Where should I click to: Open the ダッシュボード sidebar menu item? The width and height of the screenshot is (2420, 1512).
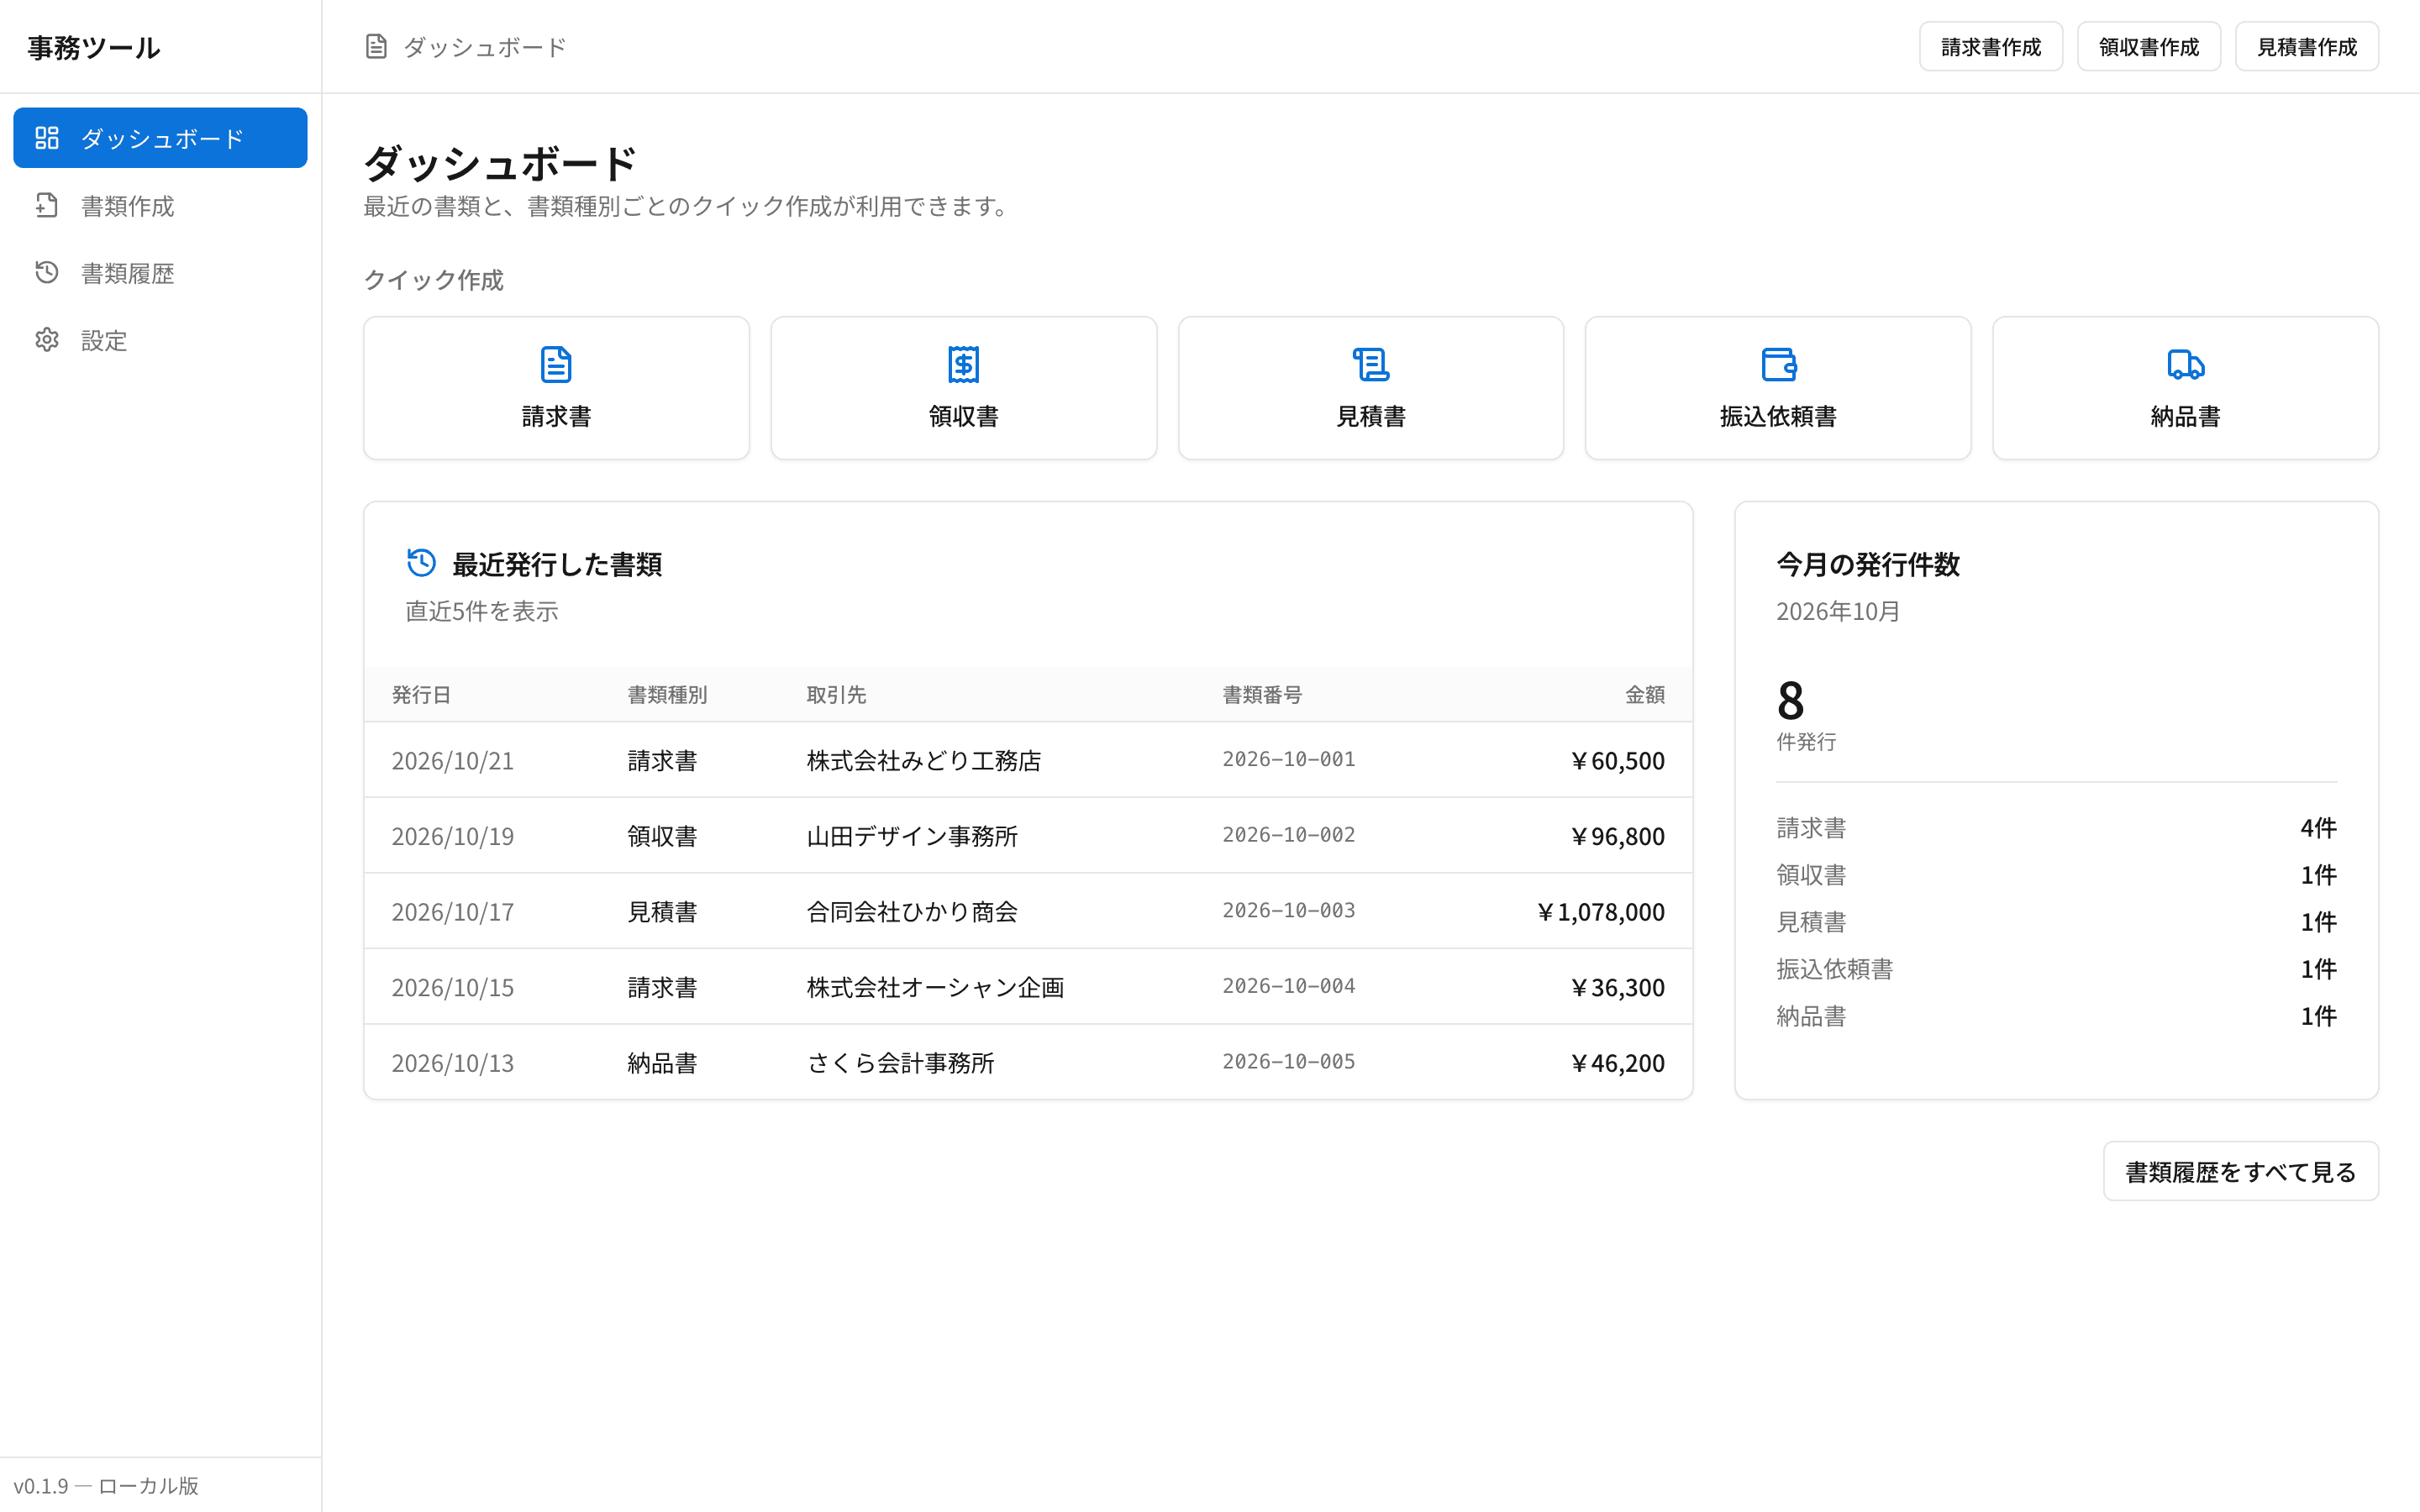[x=160, y=138]
